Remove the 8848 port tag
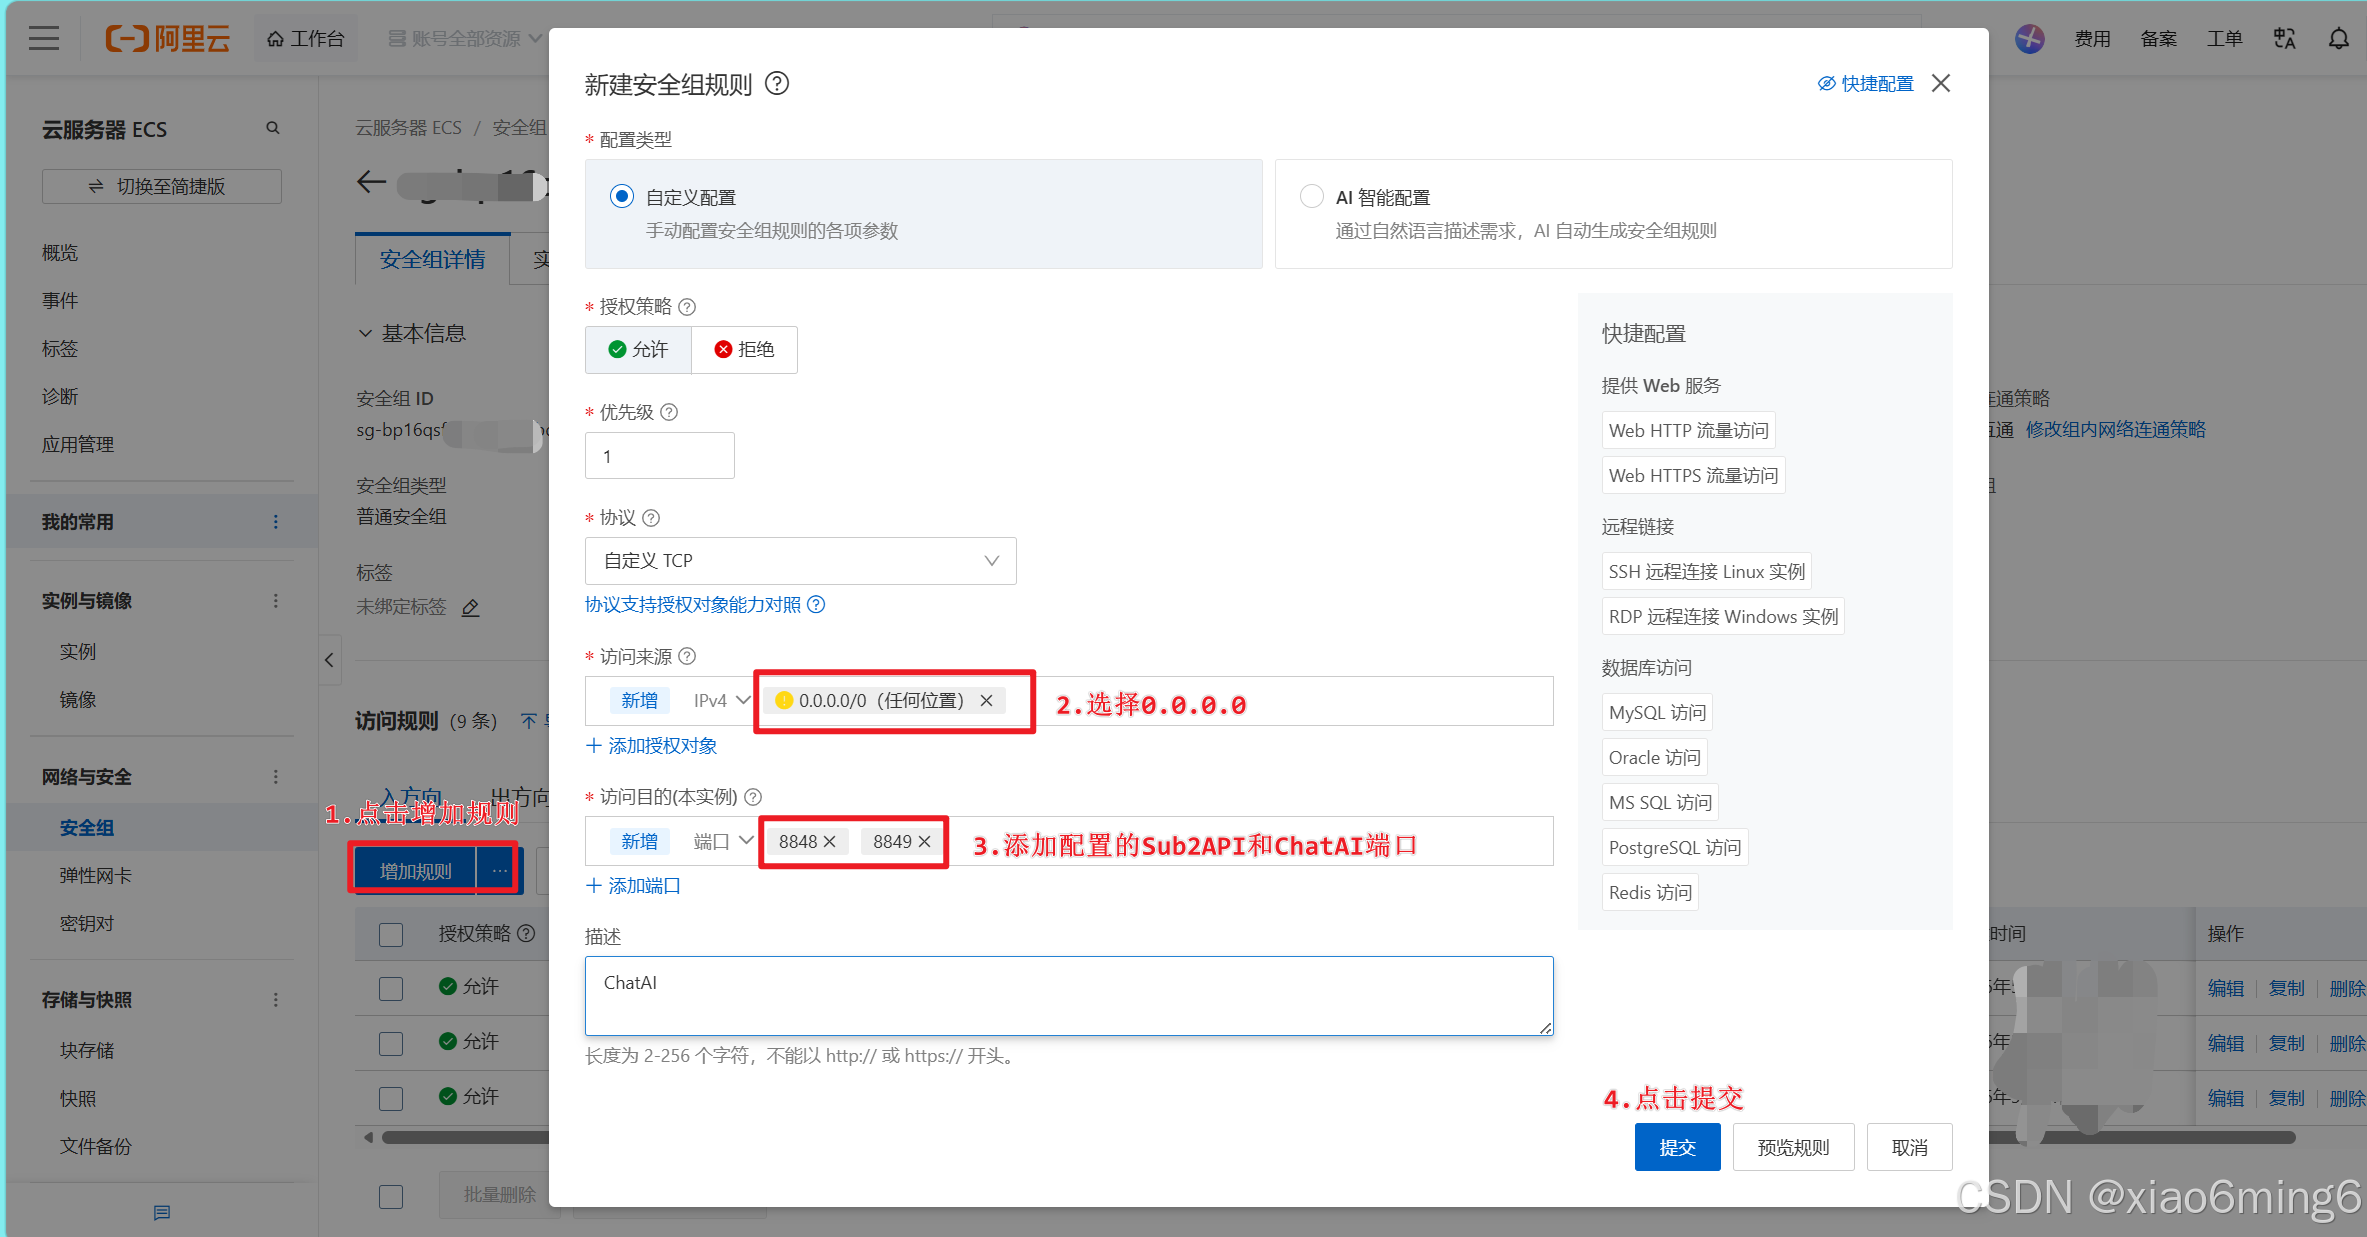 [829, 842]
